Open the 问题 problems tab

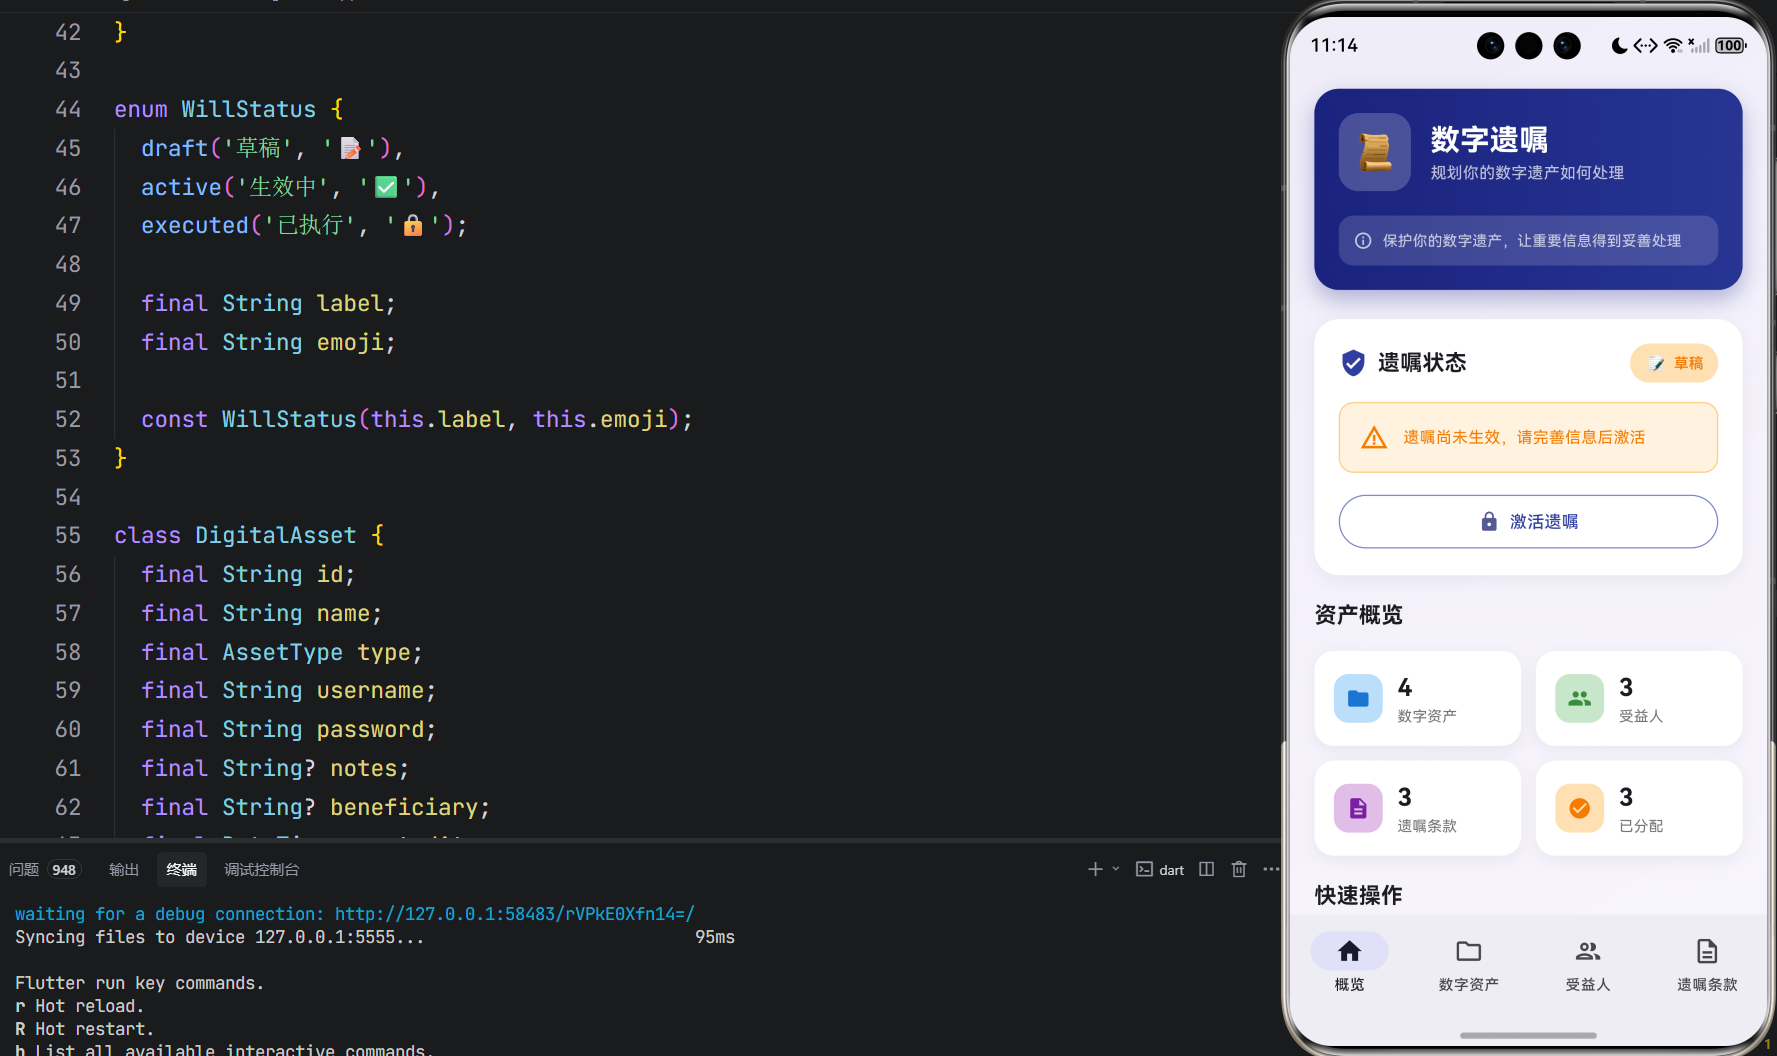(x=24, y=870)
